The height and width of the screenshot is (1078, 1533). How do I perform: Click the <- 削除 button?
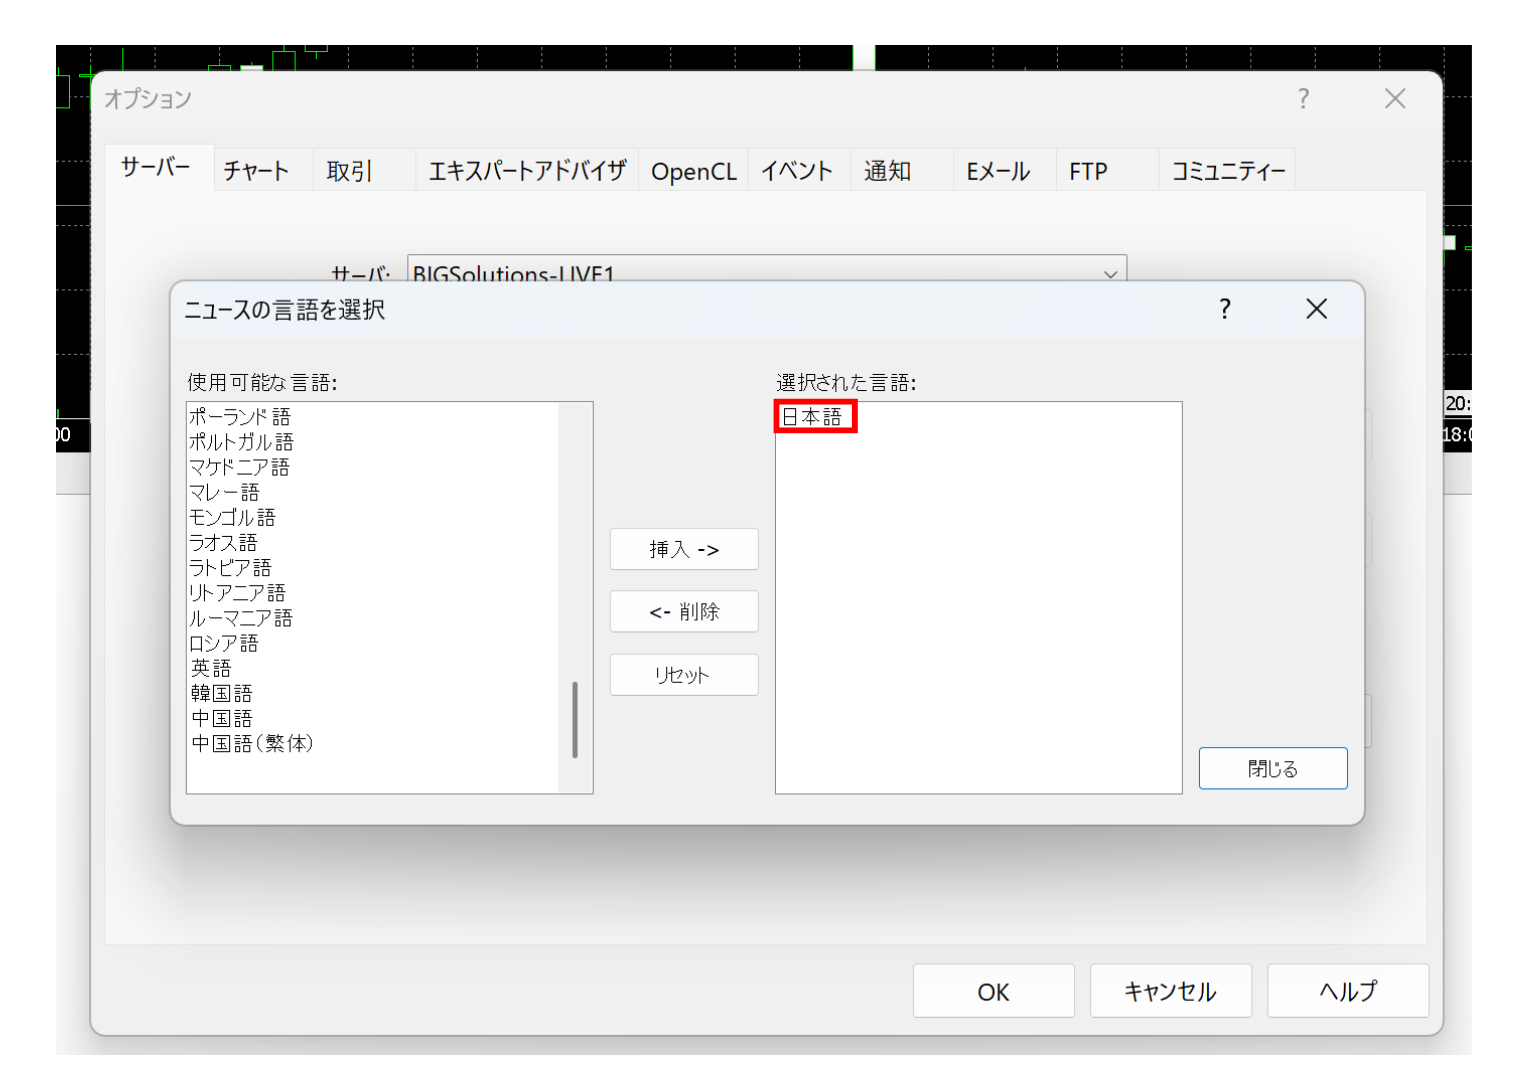684,611
